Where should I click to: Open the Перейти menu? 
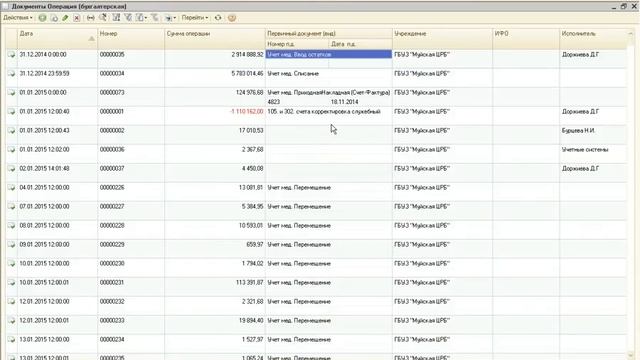click(195, 18)
